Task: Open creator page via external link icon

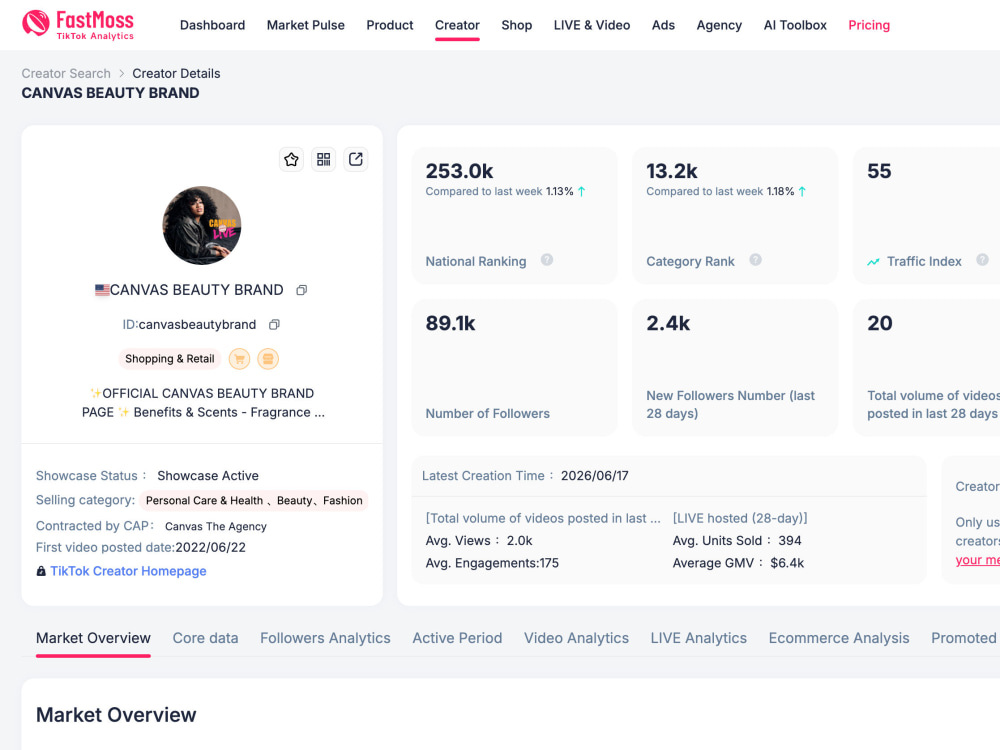Action: (356, 159)
